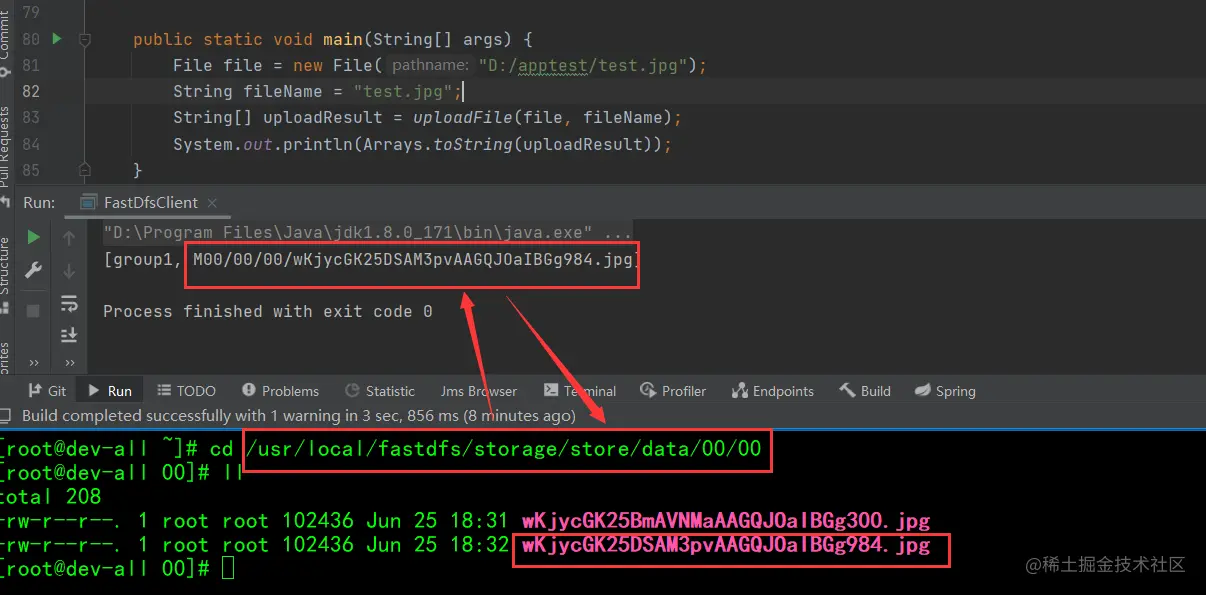1206x595 pixels.
Task: Click line number 84 in the gutter
Action: coord(31,144)
